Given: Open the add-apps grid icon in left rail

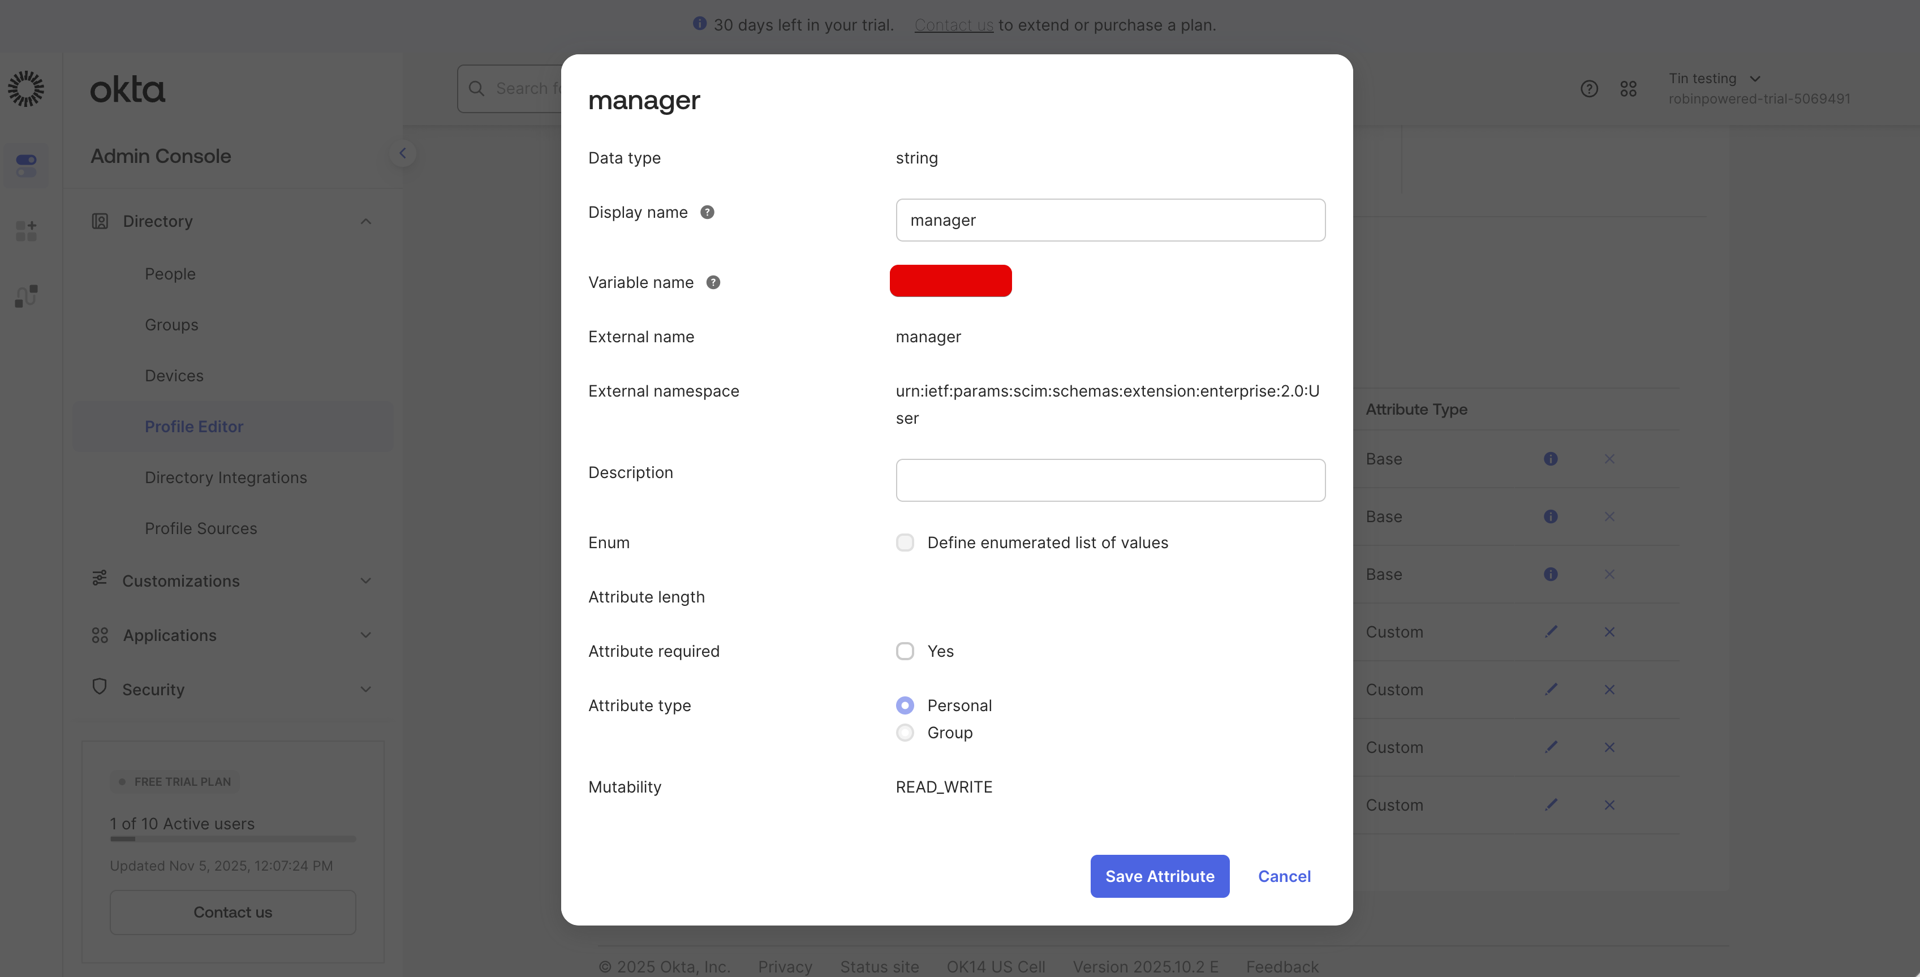Looking at the screenshot, I should pos(26,231).
